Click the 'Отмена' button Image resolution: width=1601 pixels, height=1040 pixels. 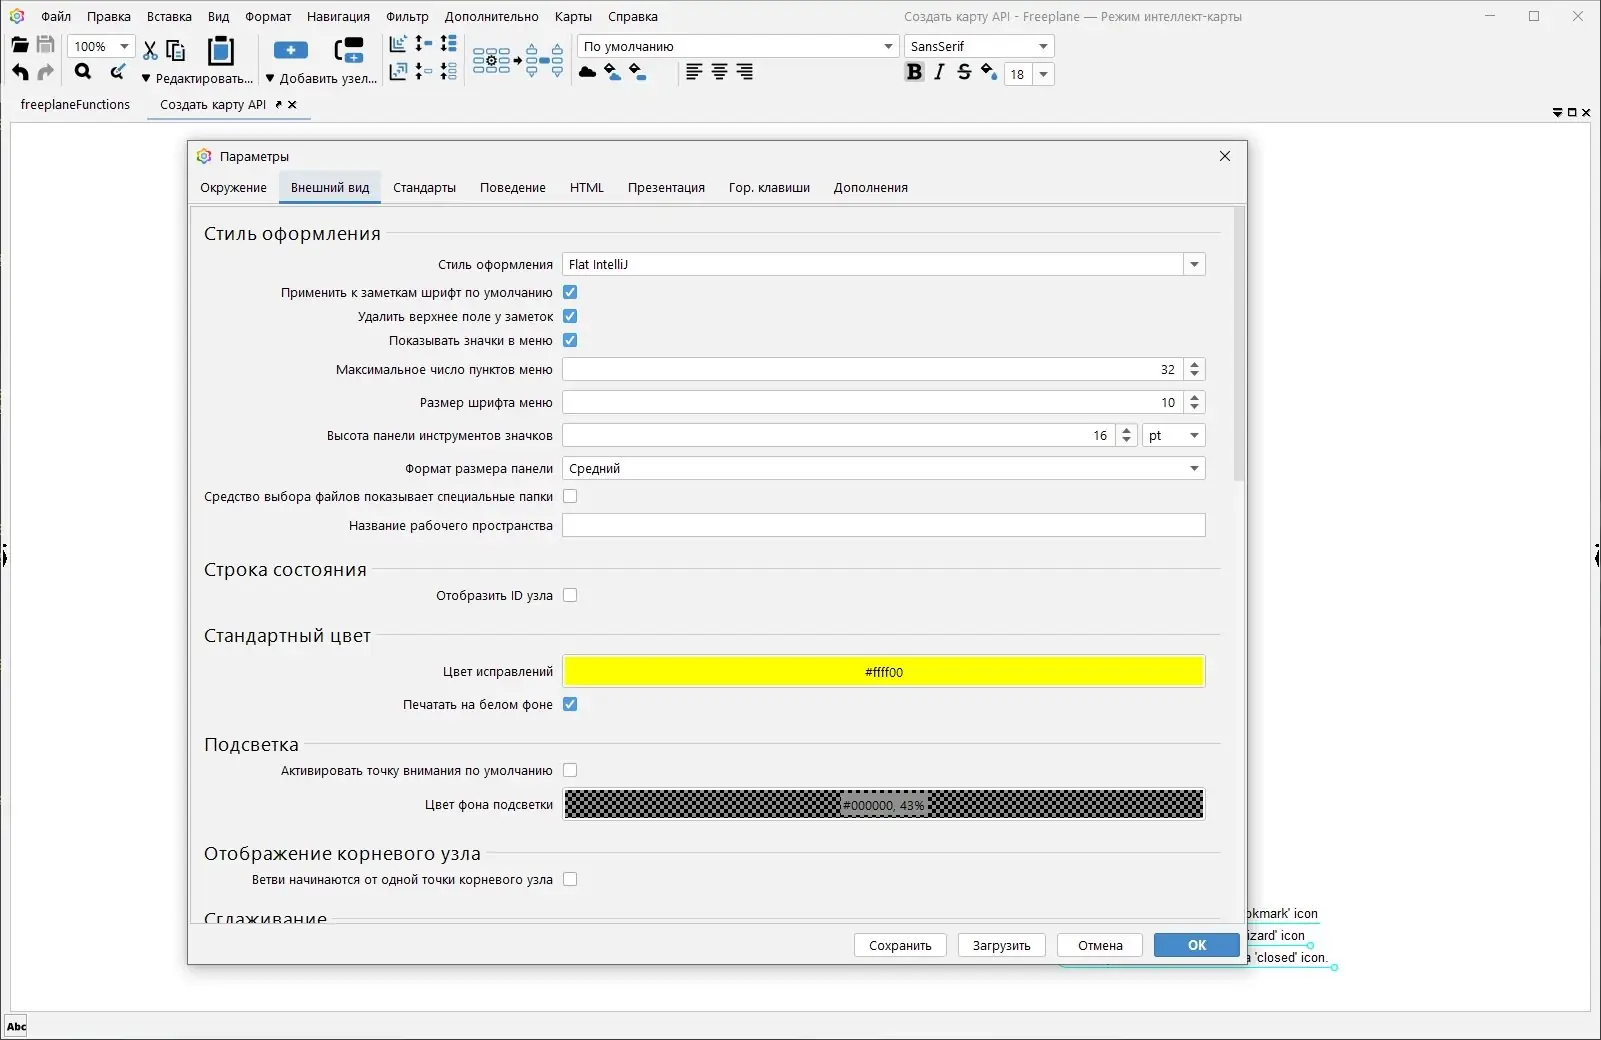click(1100, 945)
